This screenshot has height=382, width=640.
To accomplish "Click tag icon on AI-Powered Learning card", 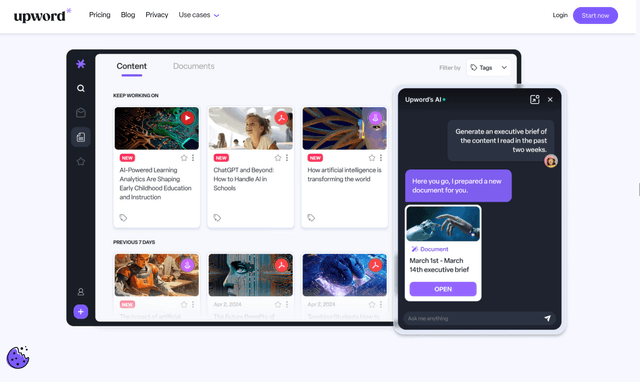I will point(123,218).
